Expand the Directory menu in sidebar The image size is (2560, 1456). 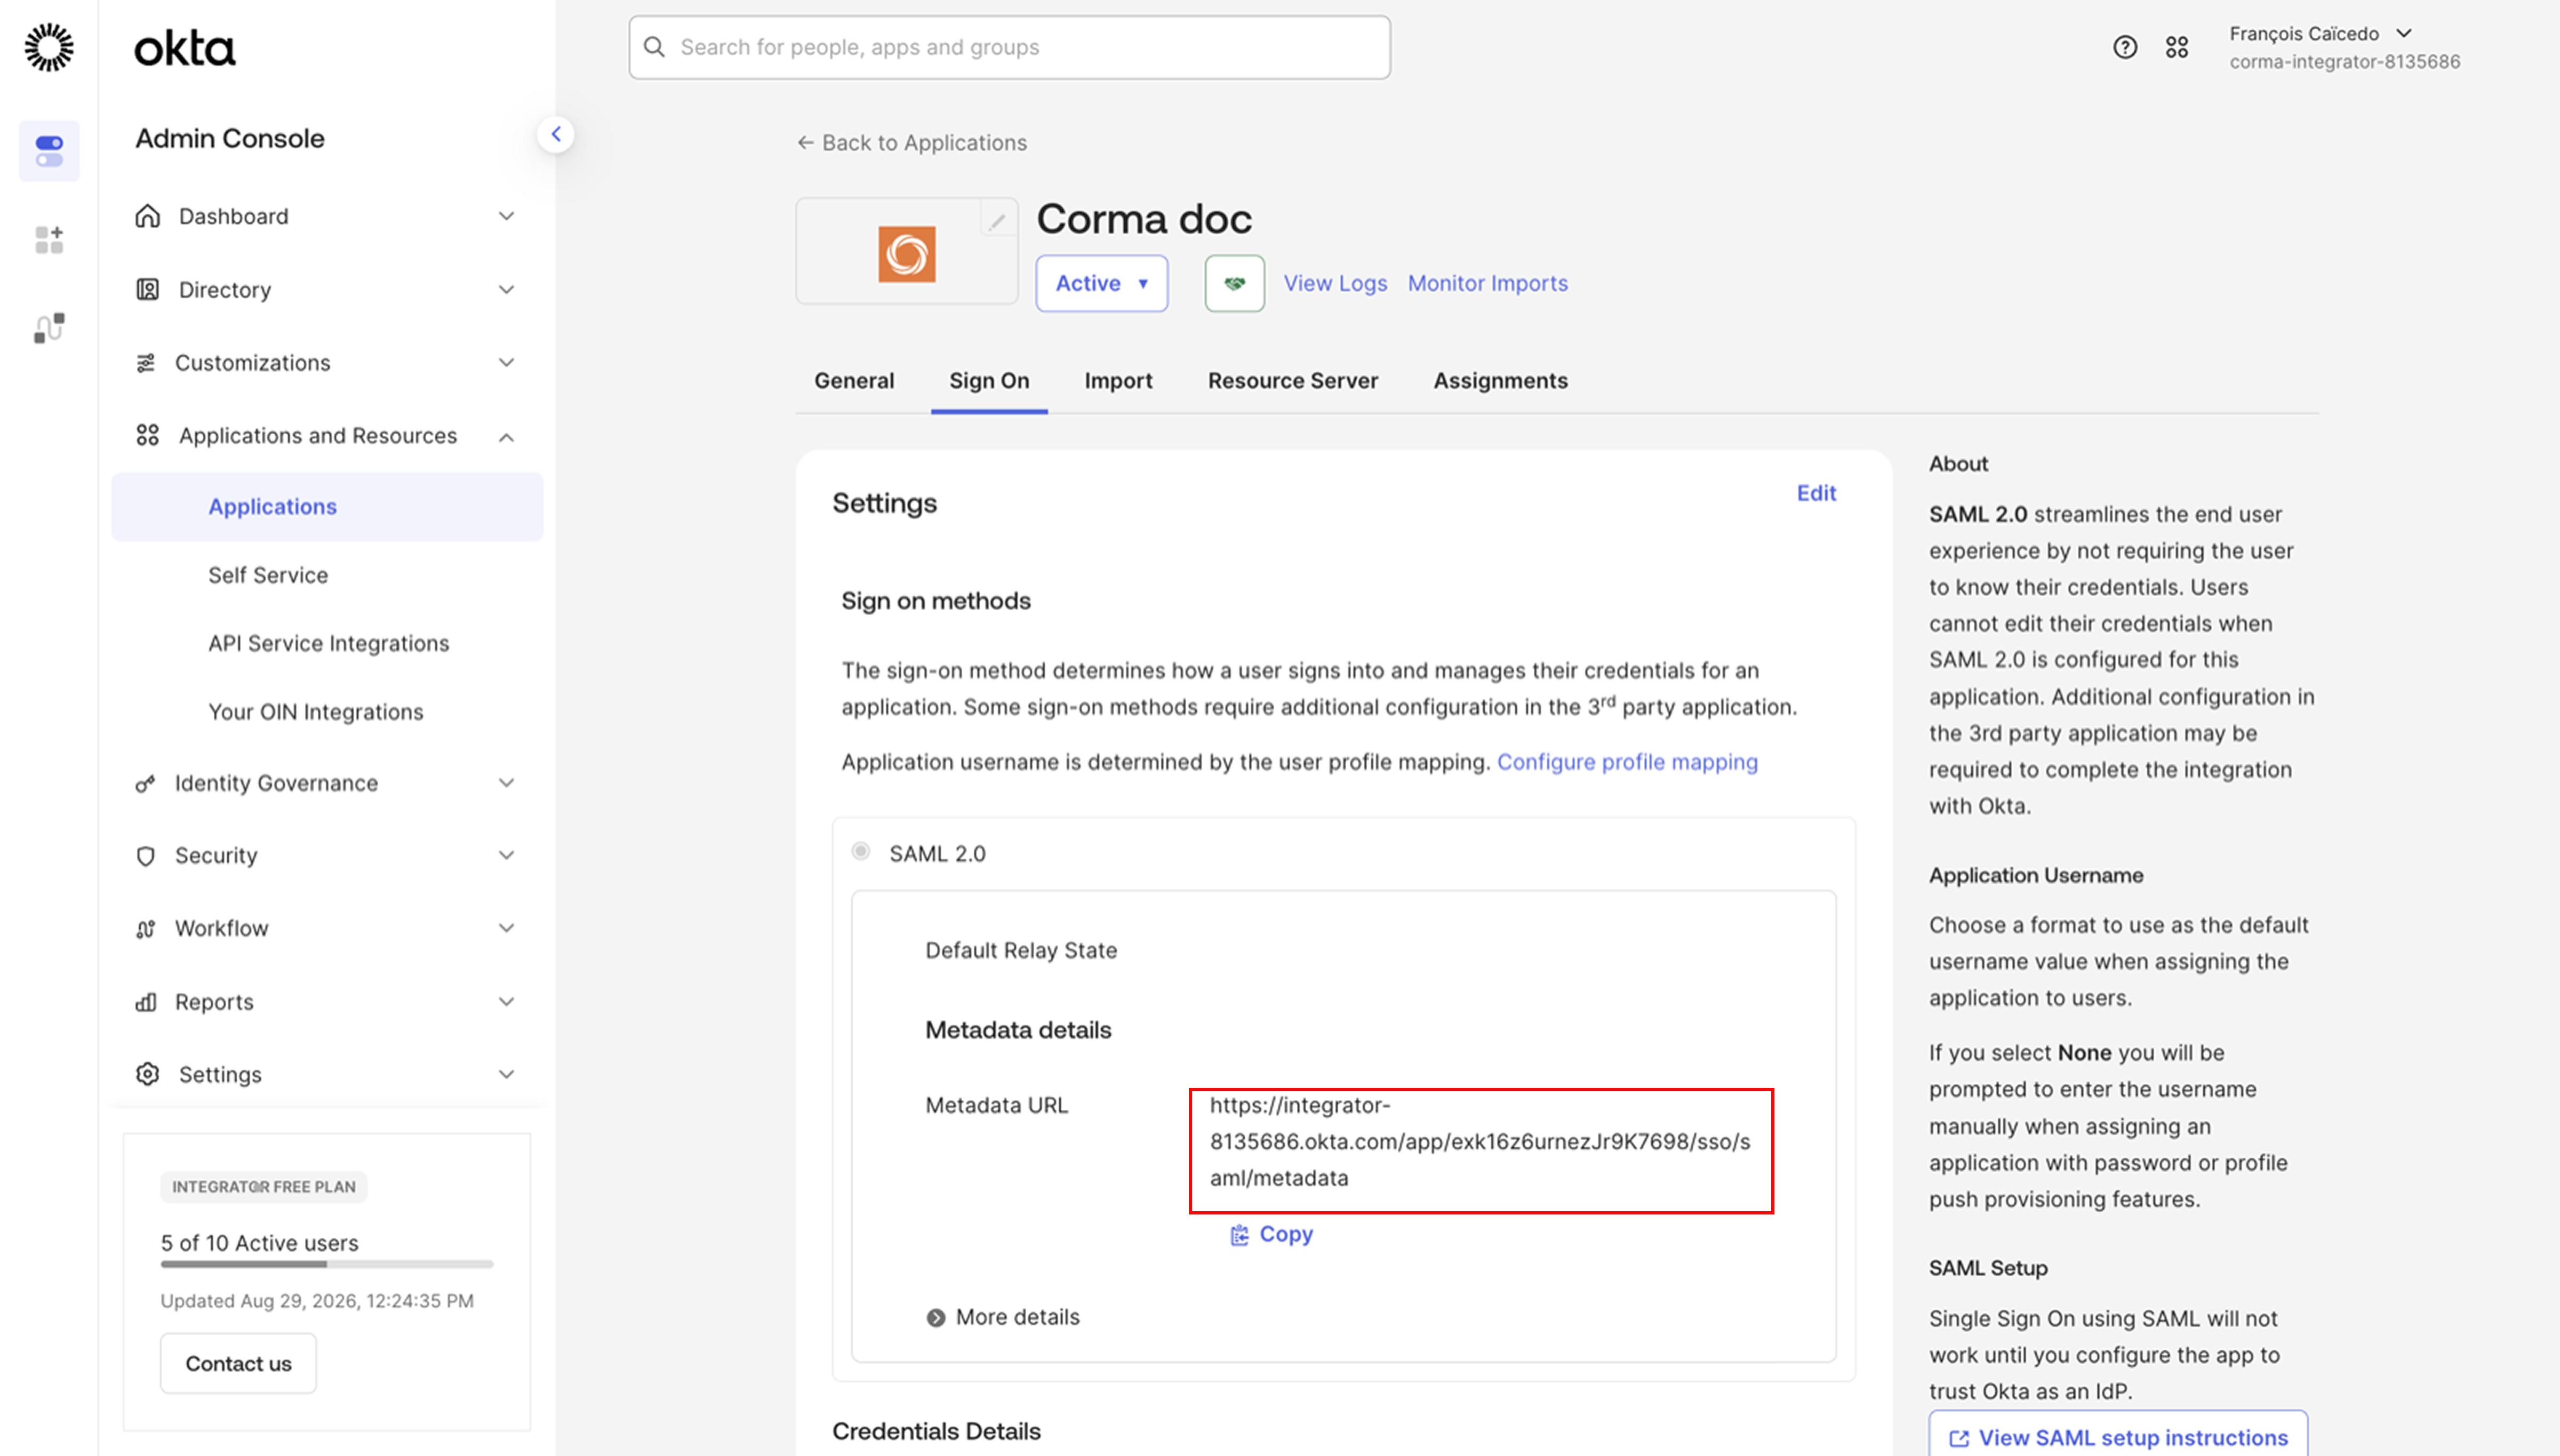tap(326, 289)
